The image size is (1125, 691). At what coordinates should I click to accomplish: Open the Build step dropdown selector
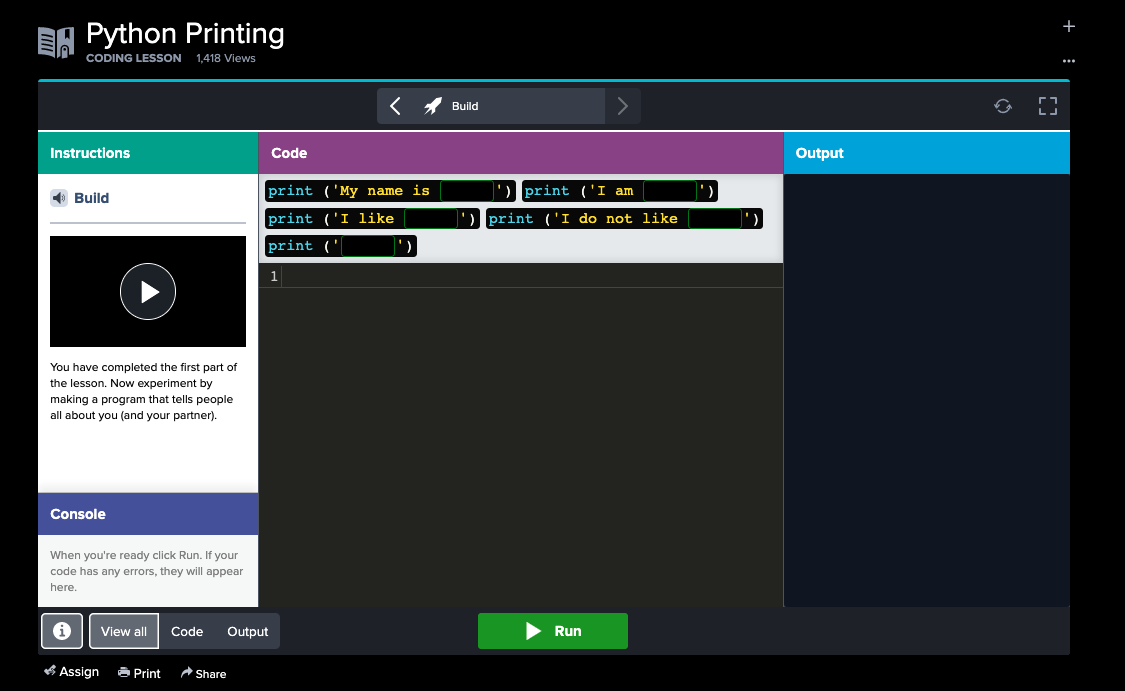[x=491, y=106]
